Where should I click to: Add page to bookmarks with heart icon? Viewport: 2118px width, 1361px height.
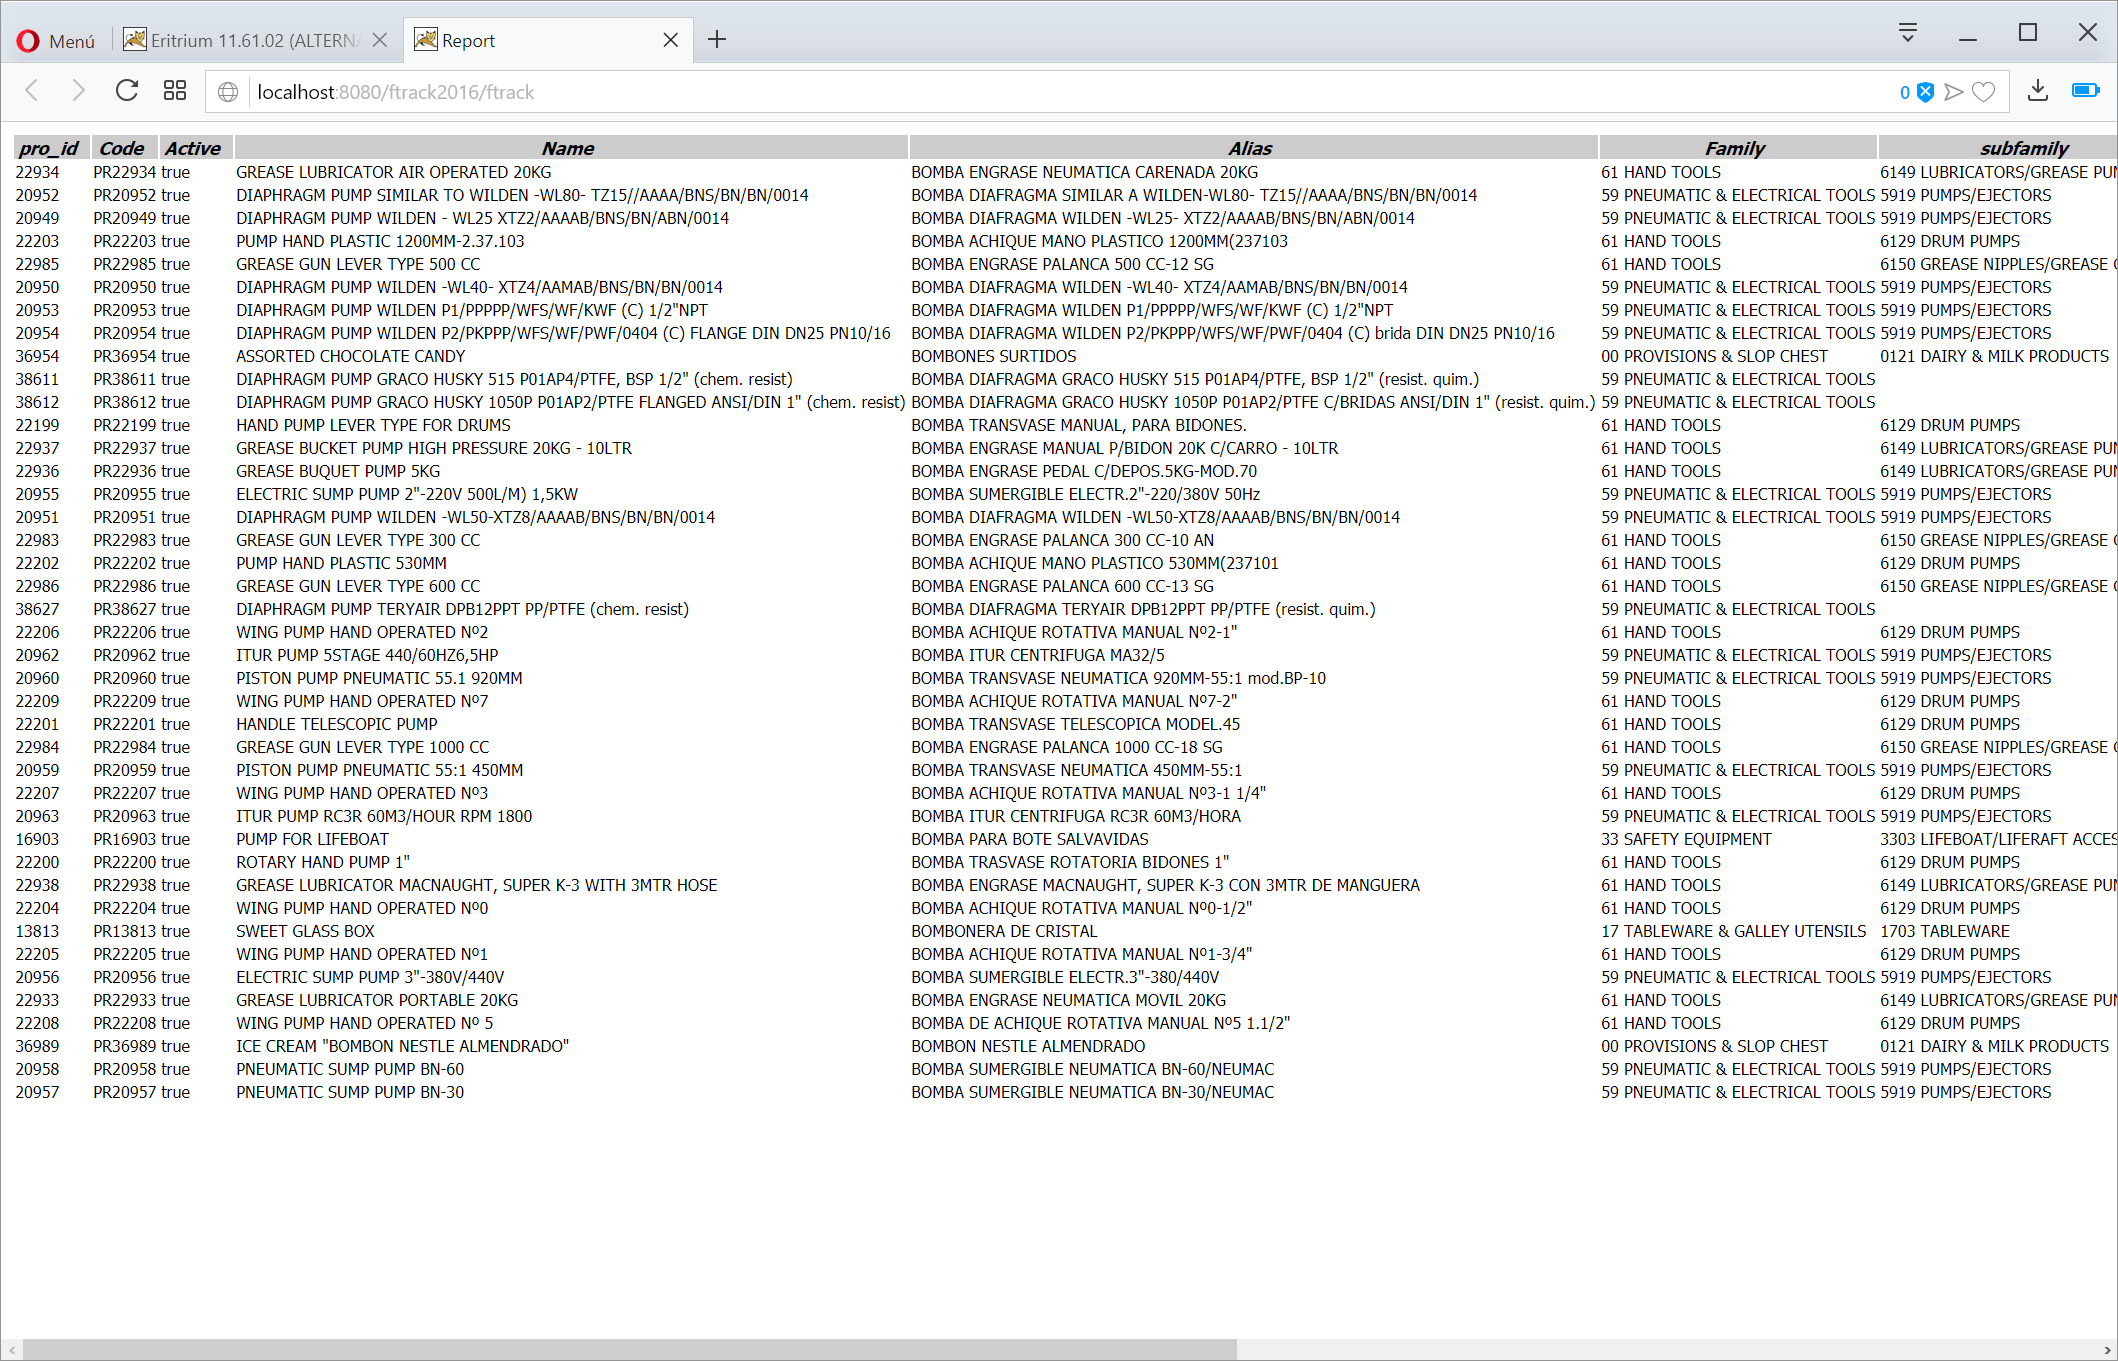pos(1984,92)
